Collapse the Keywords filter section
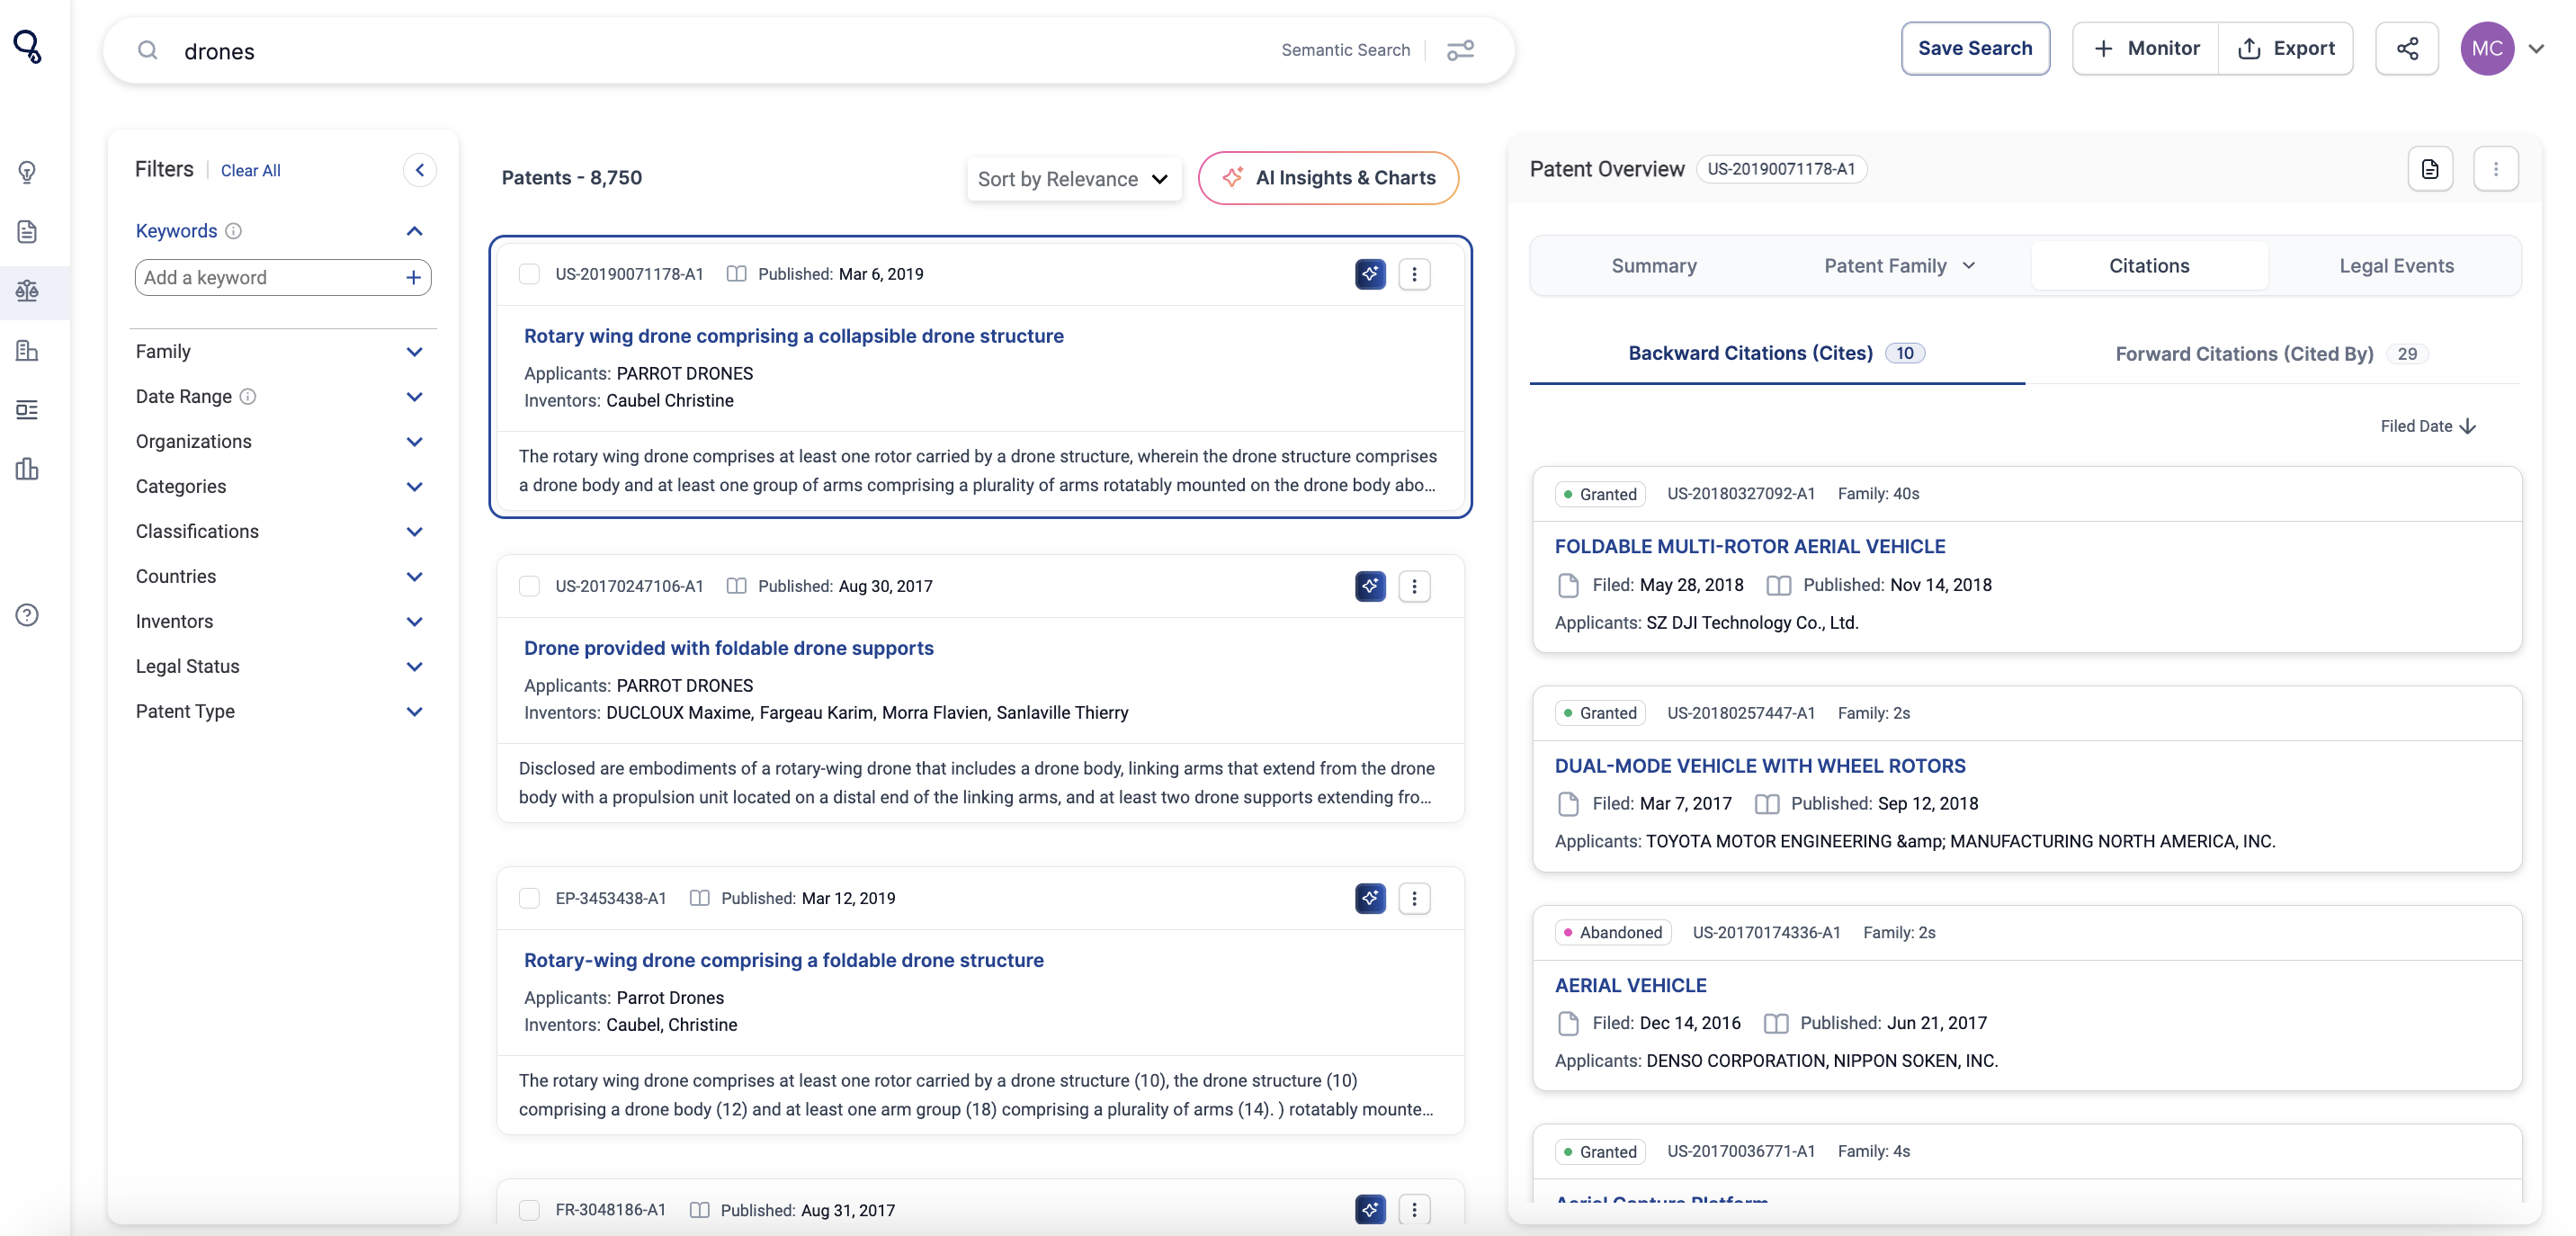The height and width of the screenshot is (1236, 2576). point(414,231)
